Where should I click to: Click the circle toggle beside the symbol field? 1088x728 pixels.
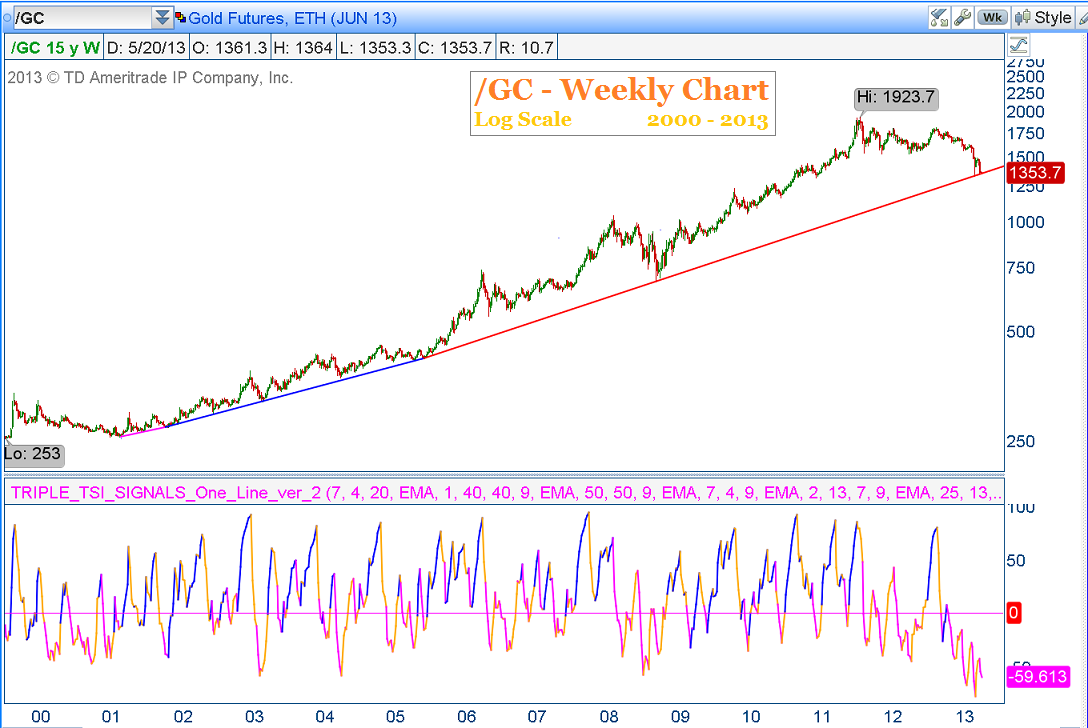tap(7, 16)
